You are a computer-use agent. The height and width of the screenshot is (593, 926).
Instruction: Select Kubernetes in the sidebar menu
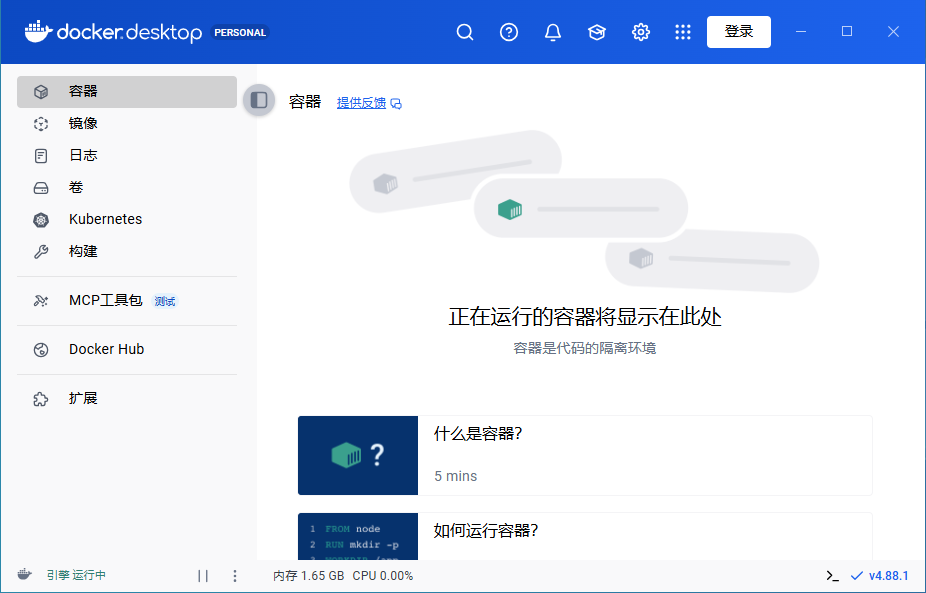click(x=127, y=219)
